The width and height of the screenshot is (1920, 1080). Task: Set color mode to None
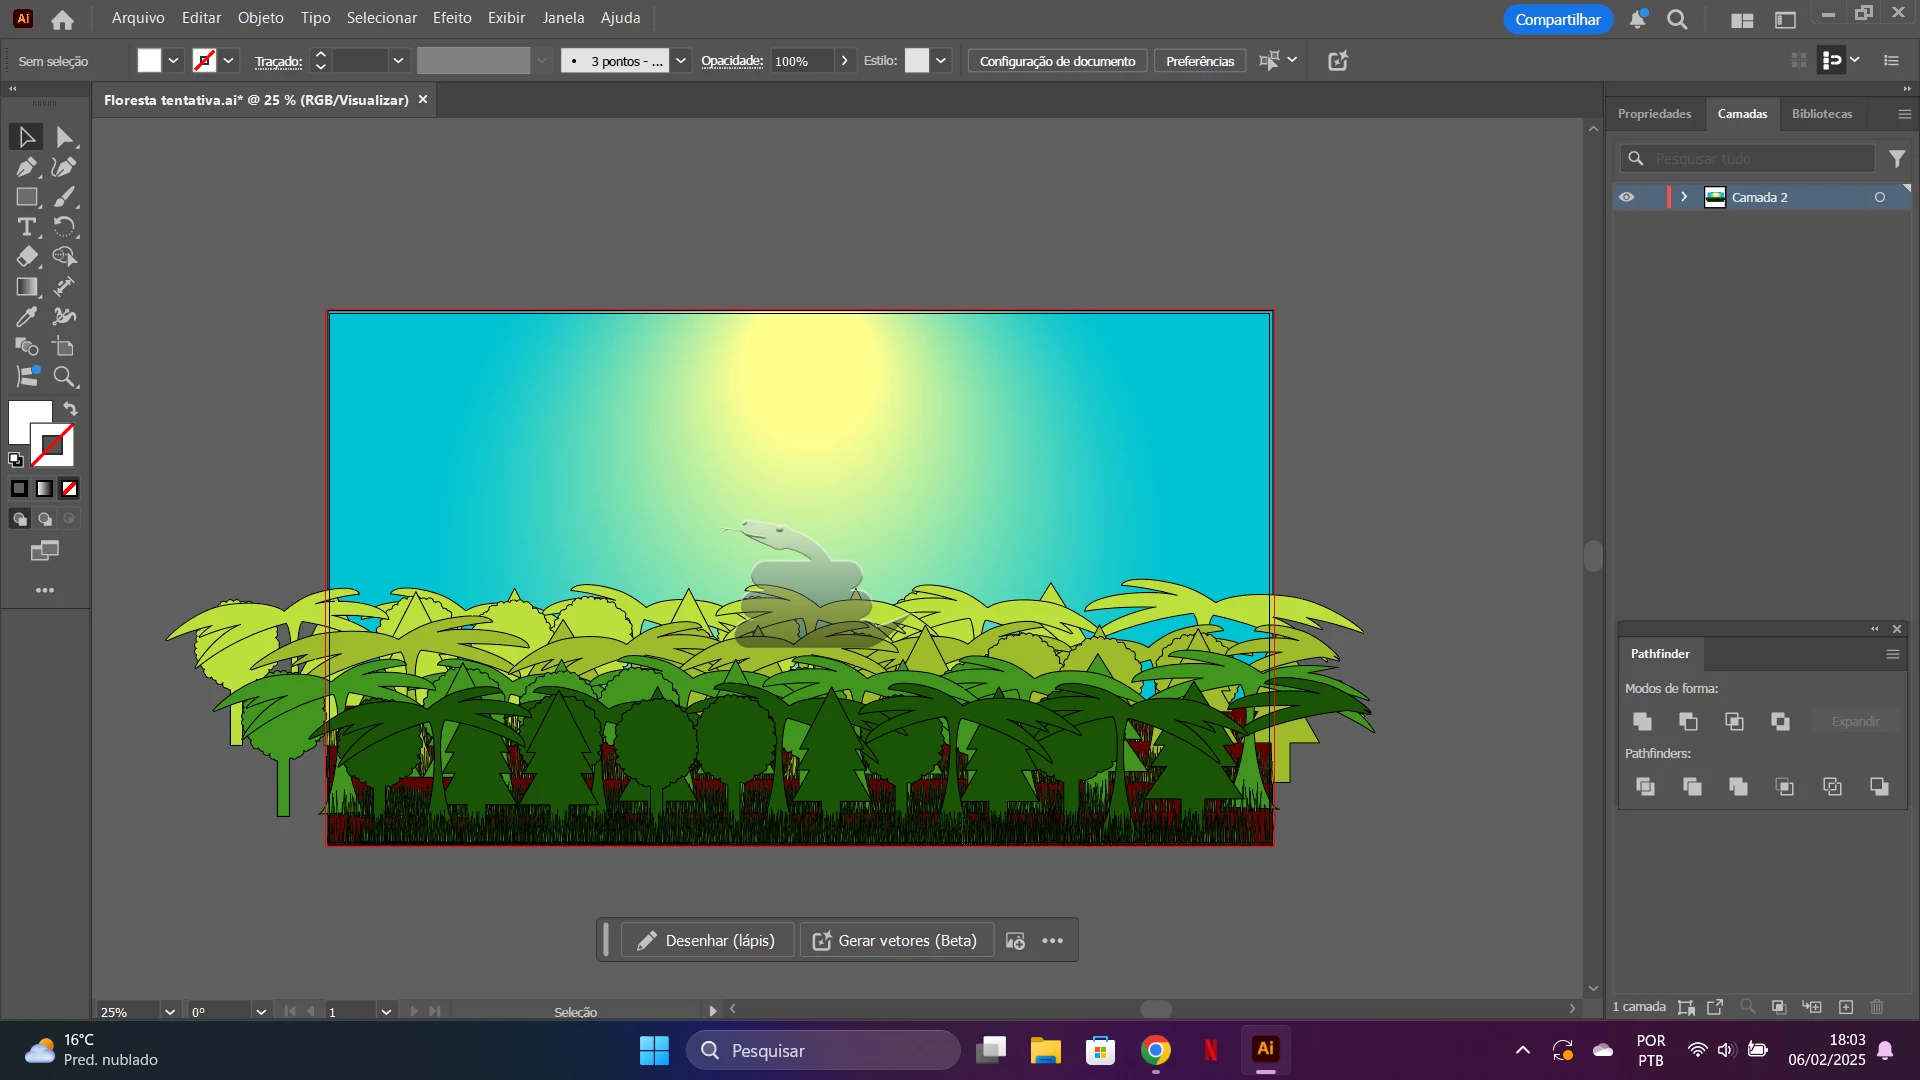click(x=70, y=489)
